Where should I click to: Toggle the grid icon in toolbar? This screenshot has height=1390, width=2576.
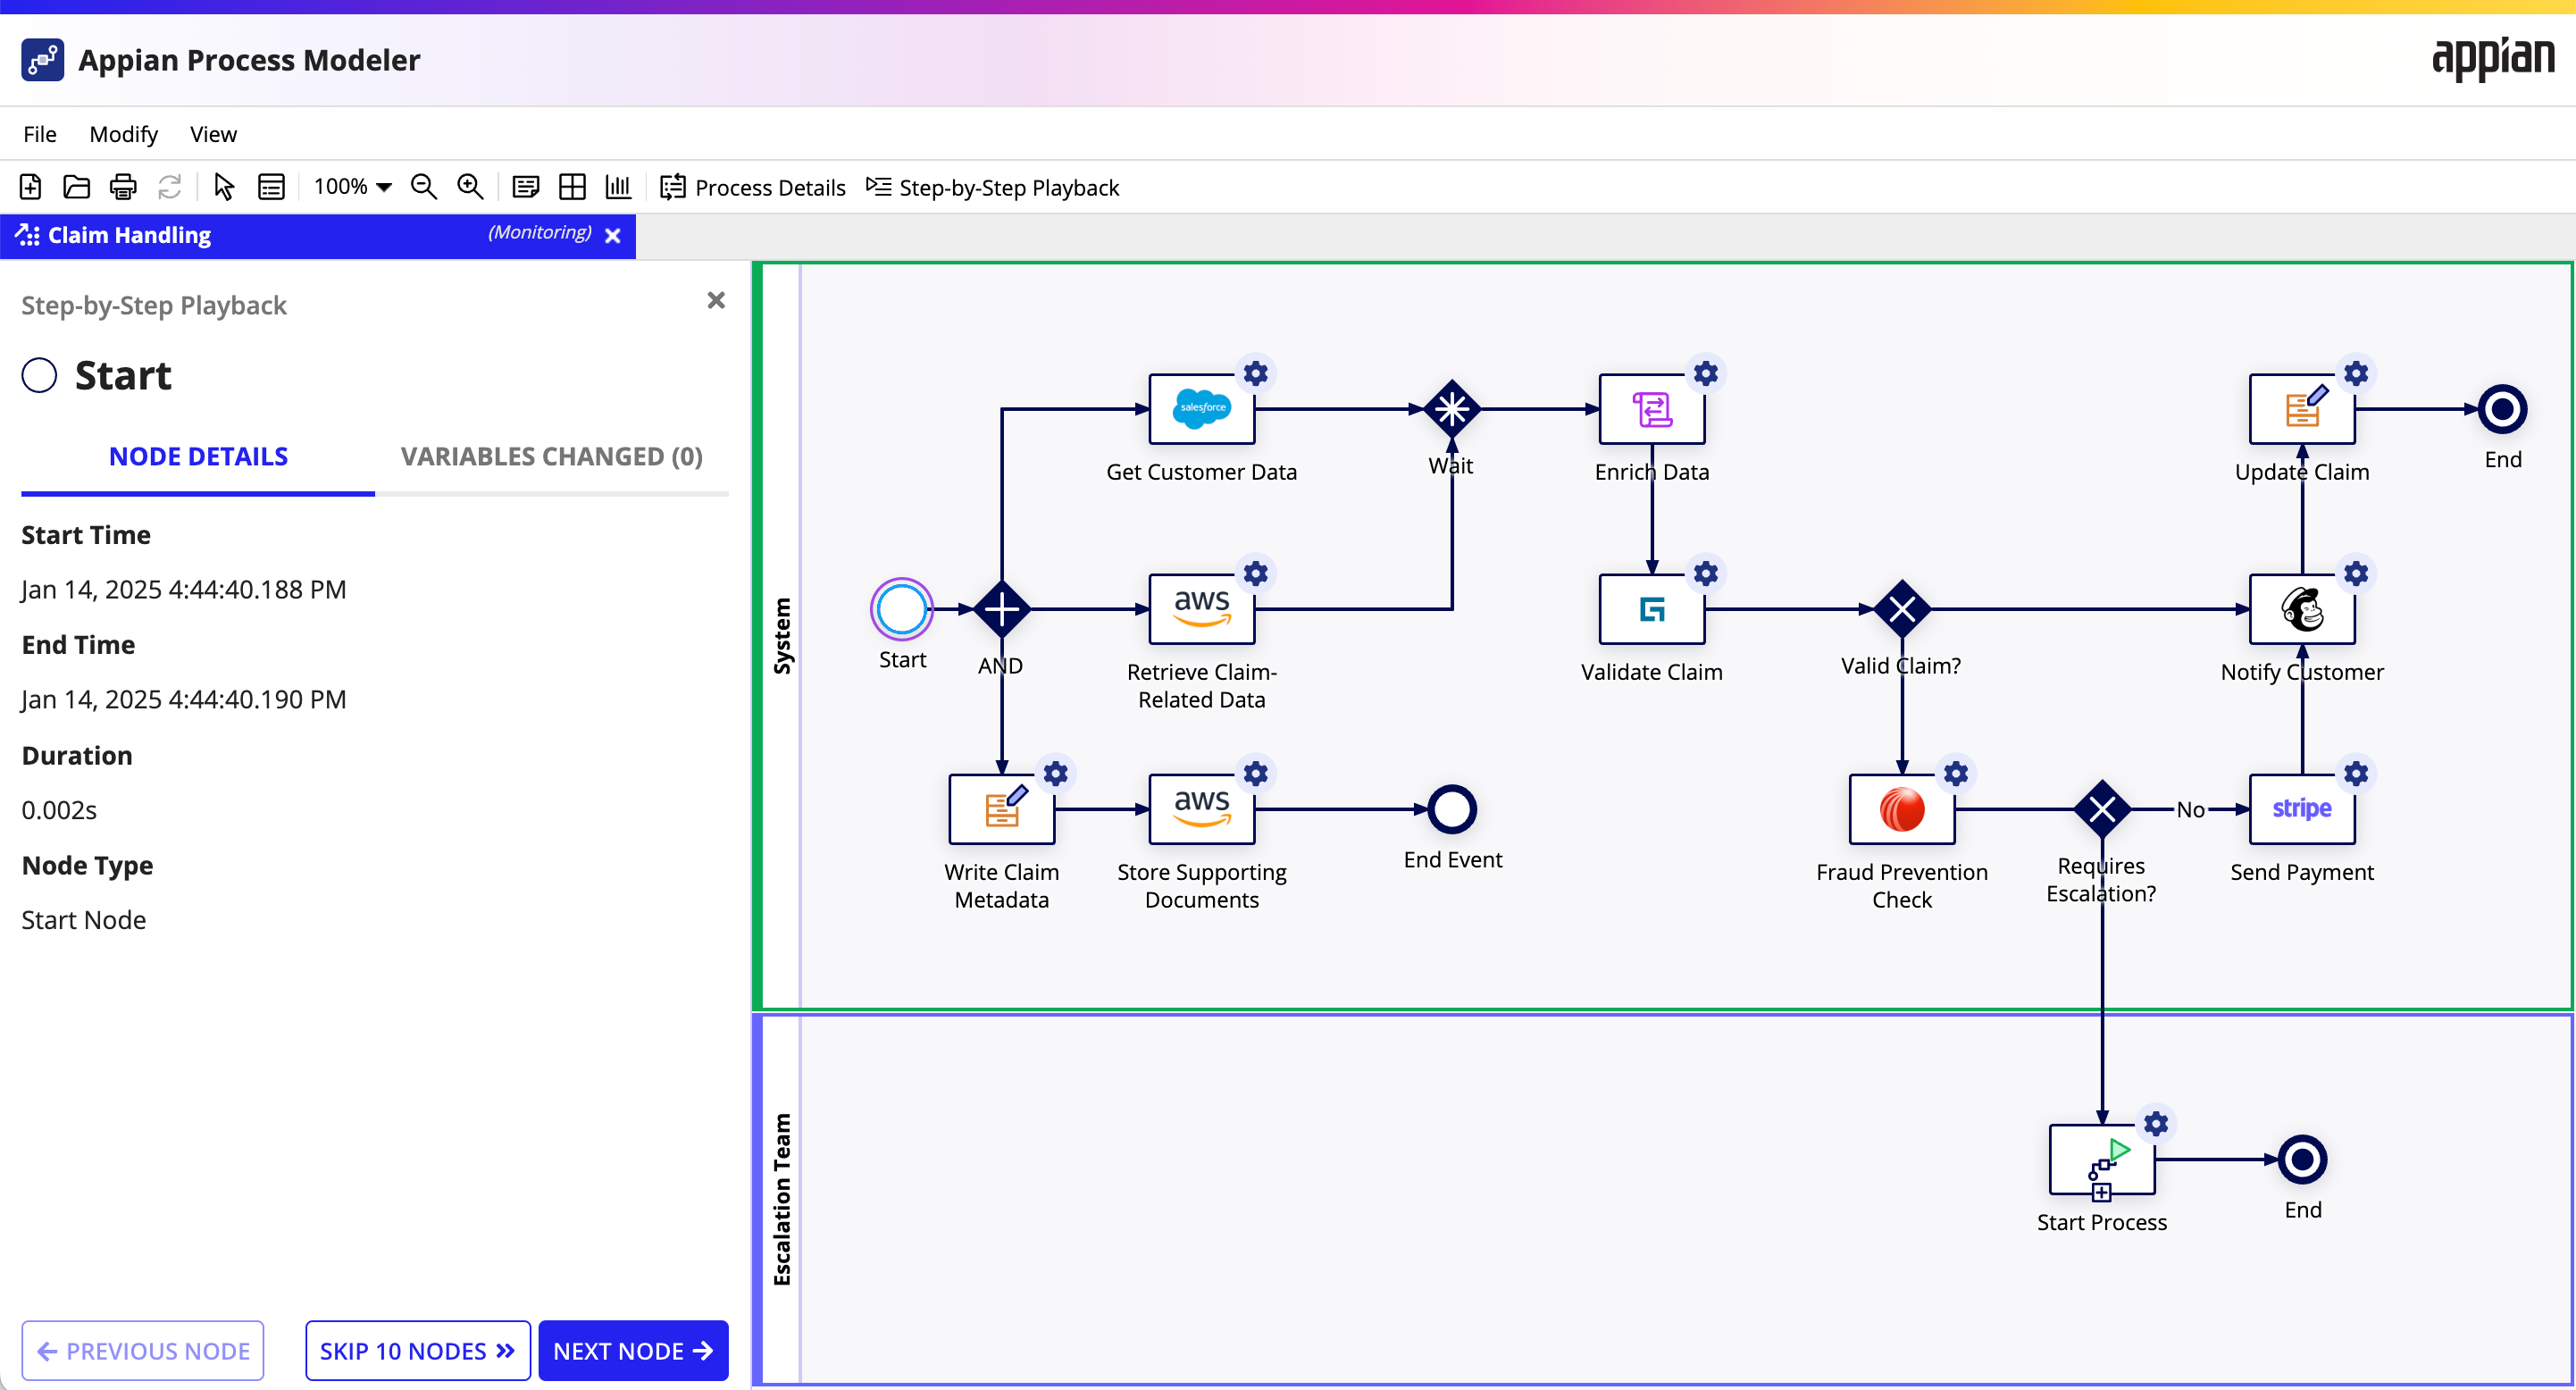tap(573, 187)
